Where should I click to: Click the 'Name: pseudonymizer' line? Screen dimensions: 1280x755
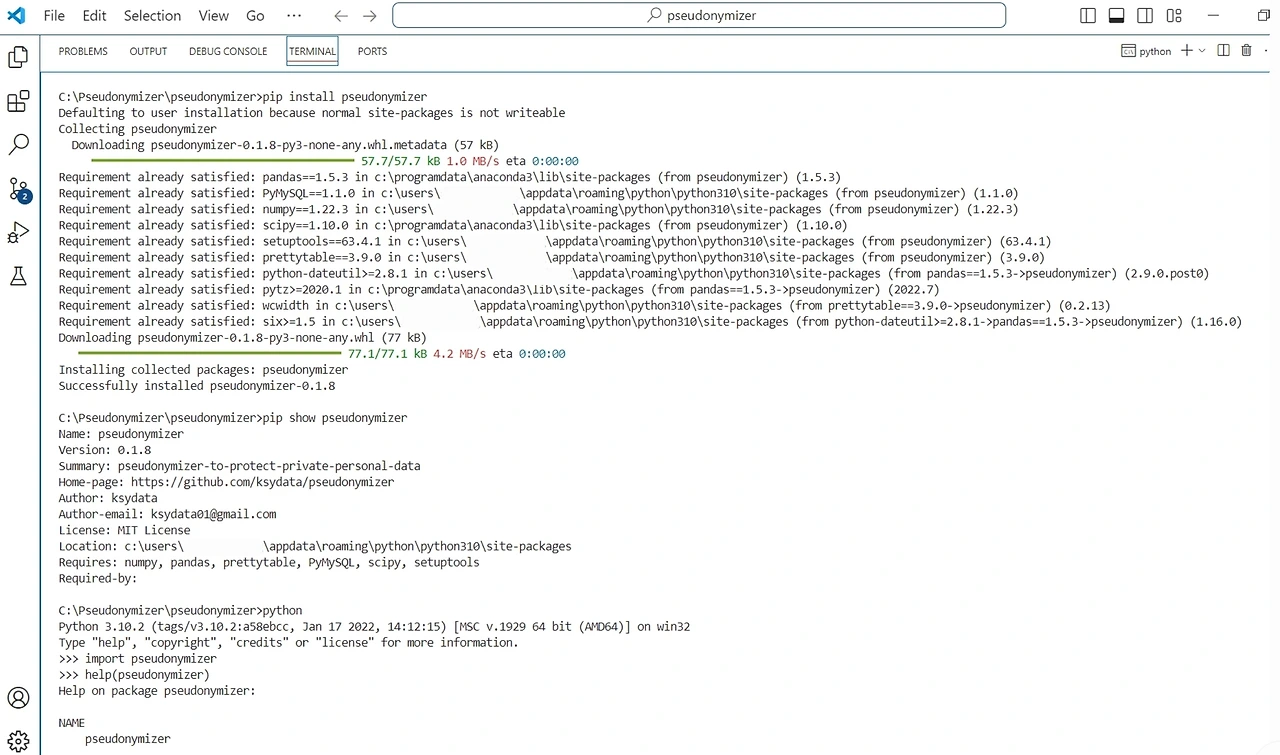tap(121, 434)
